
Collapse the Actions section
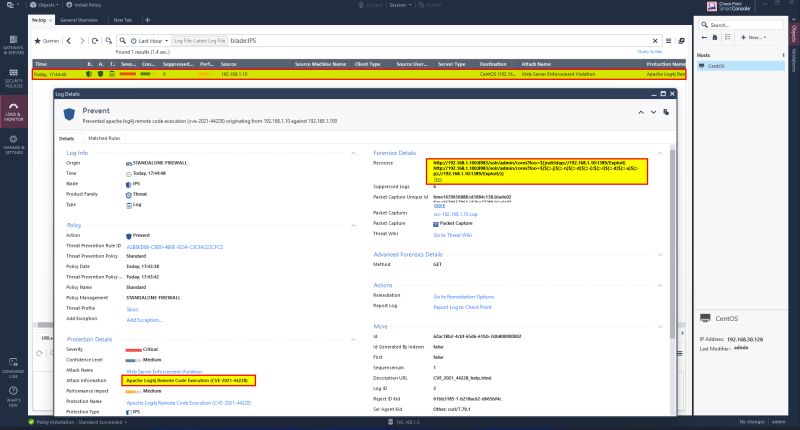[x=660, y=285]
